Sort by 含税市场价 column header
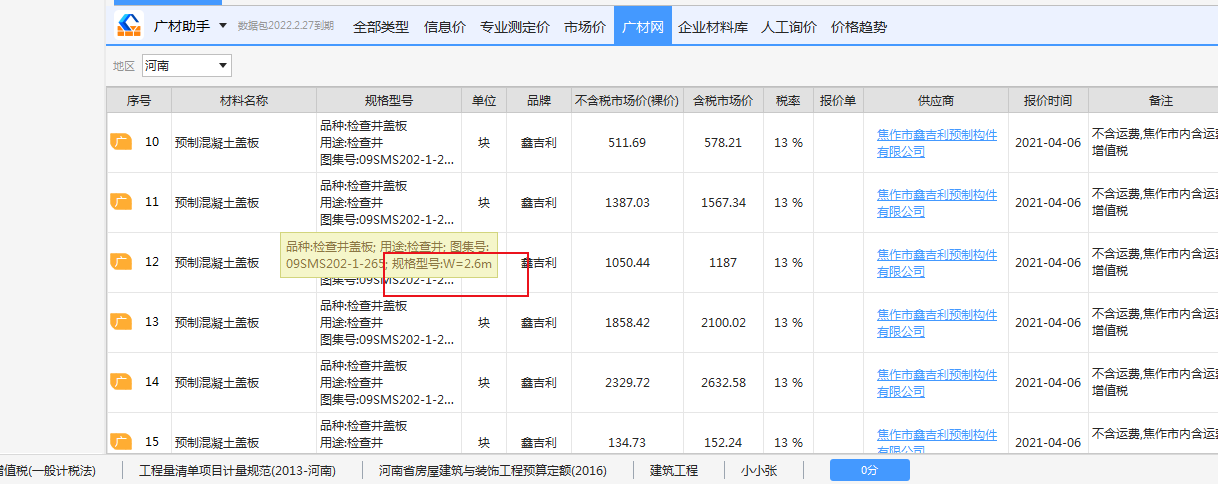Screen dimensions: 1218x484 point(723,100)
